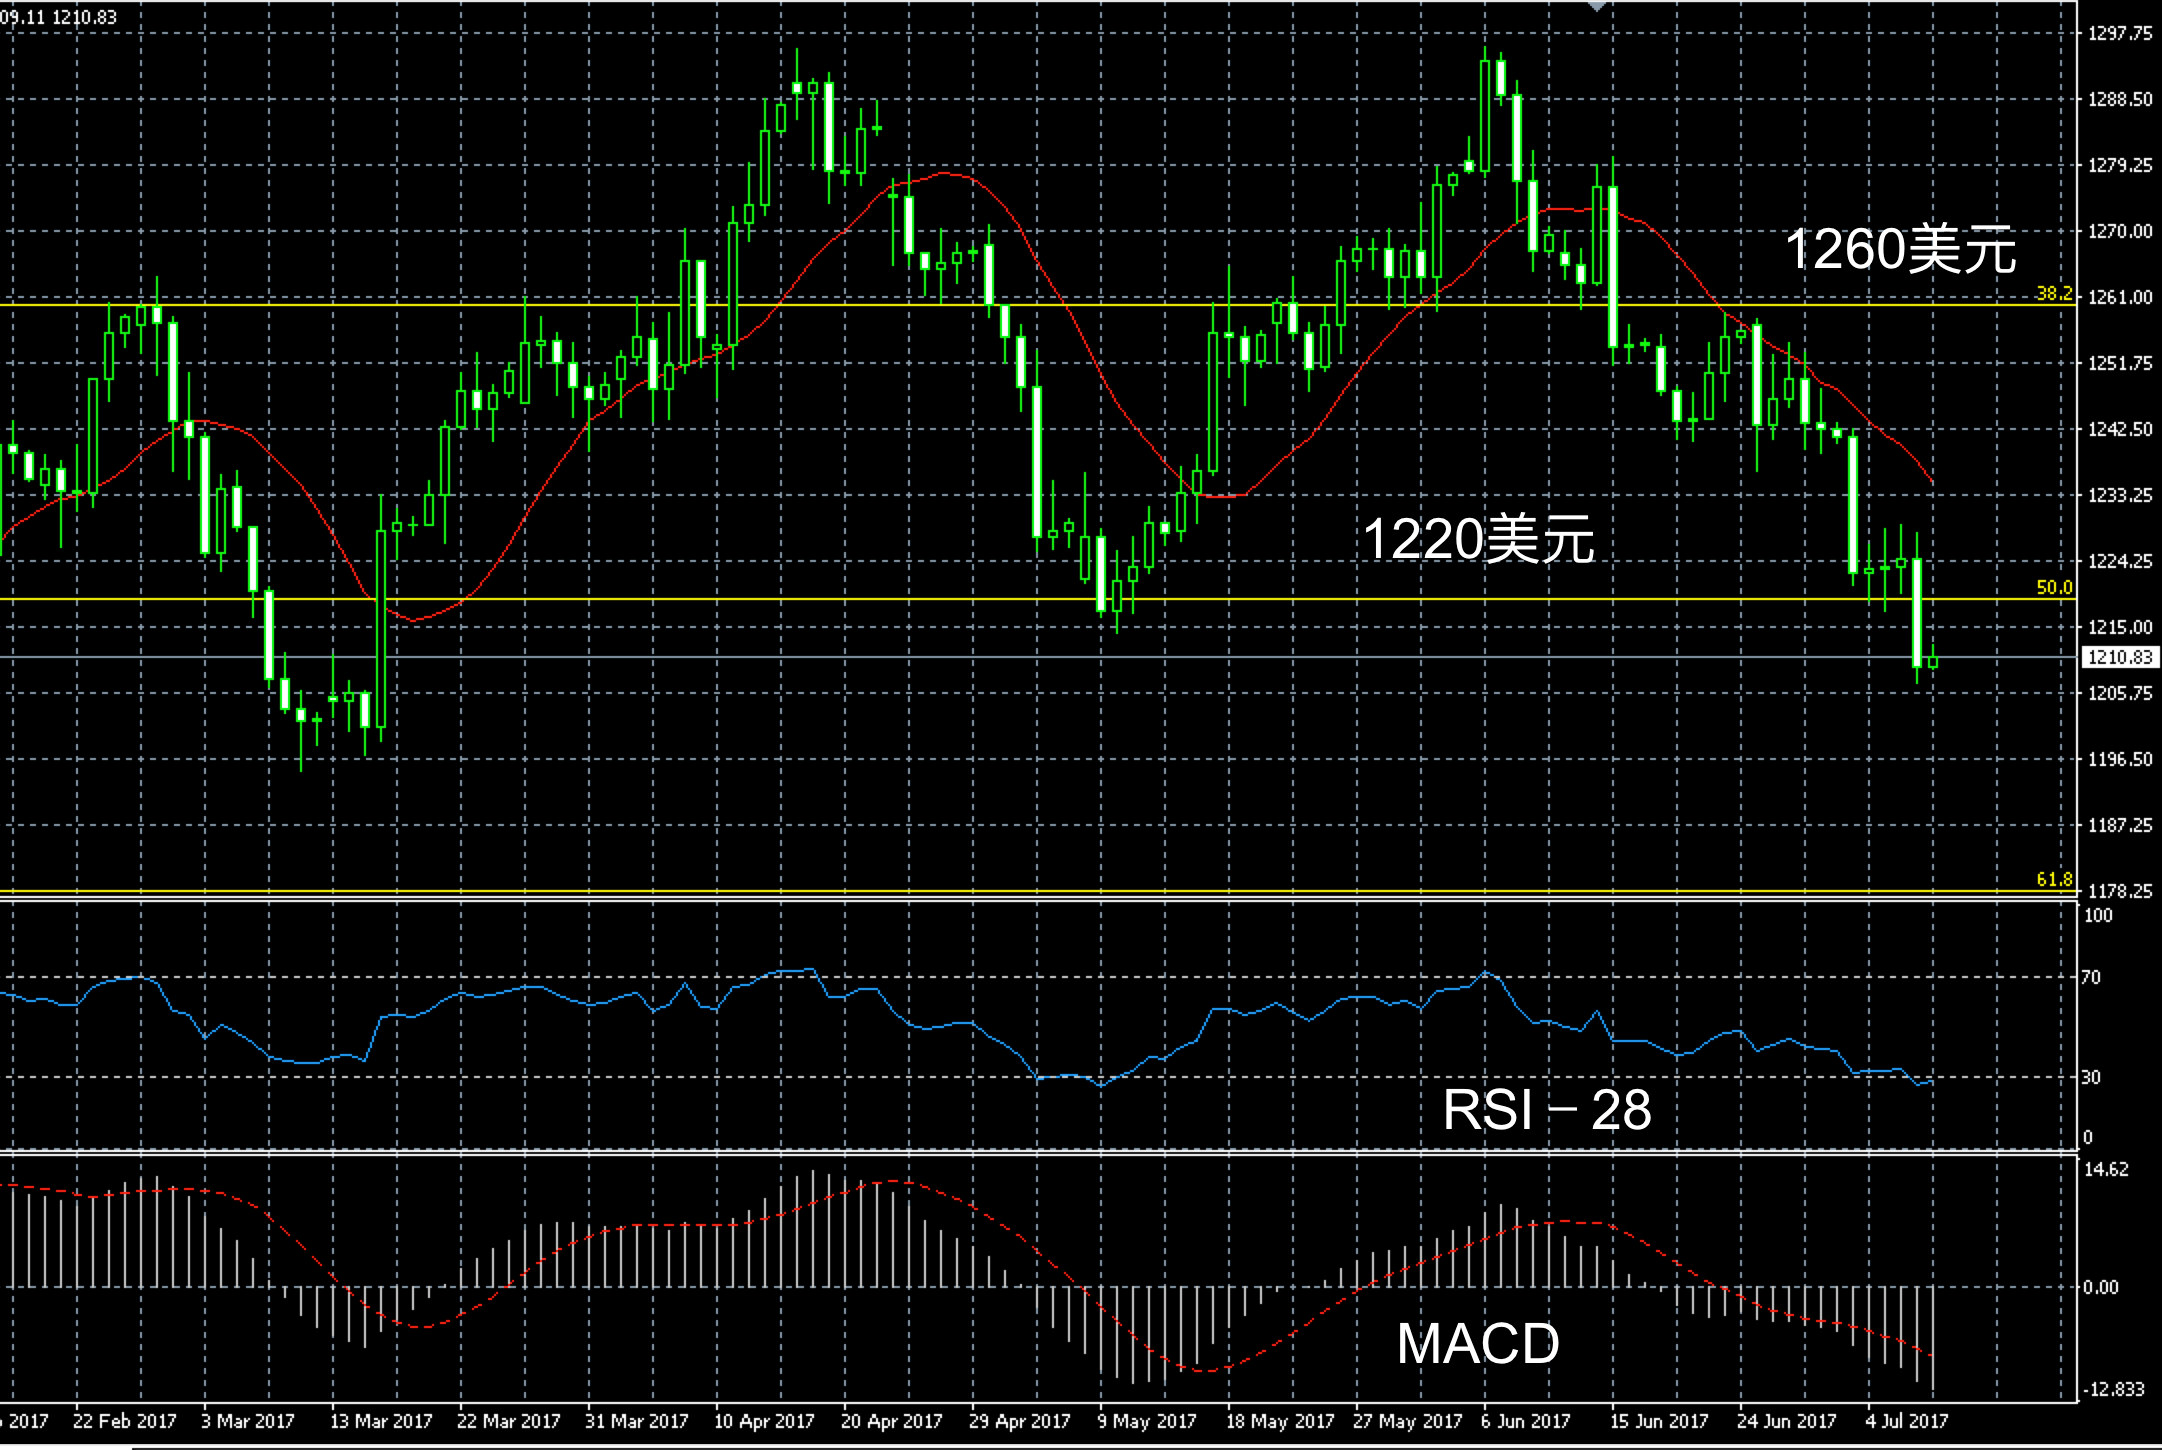
Task: Click the 9 May 2017 date label
Action: tap(1147, 1421)
